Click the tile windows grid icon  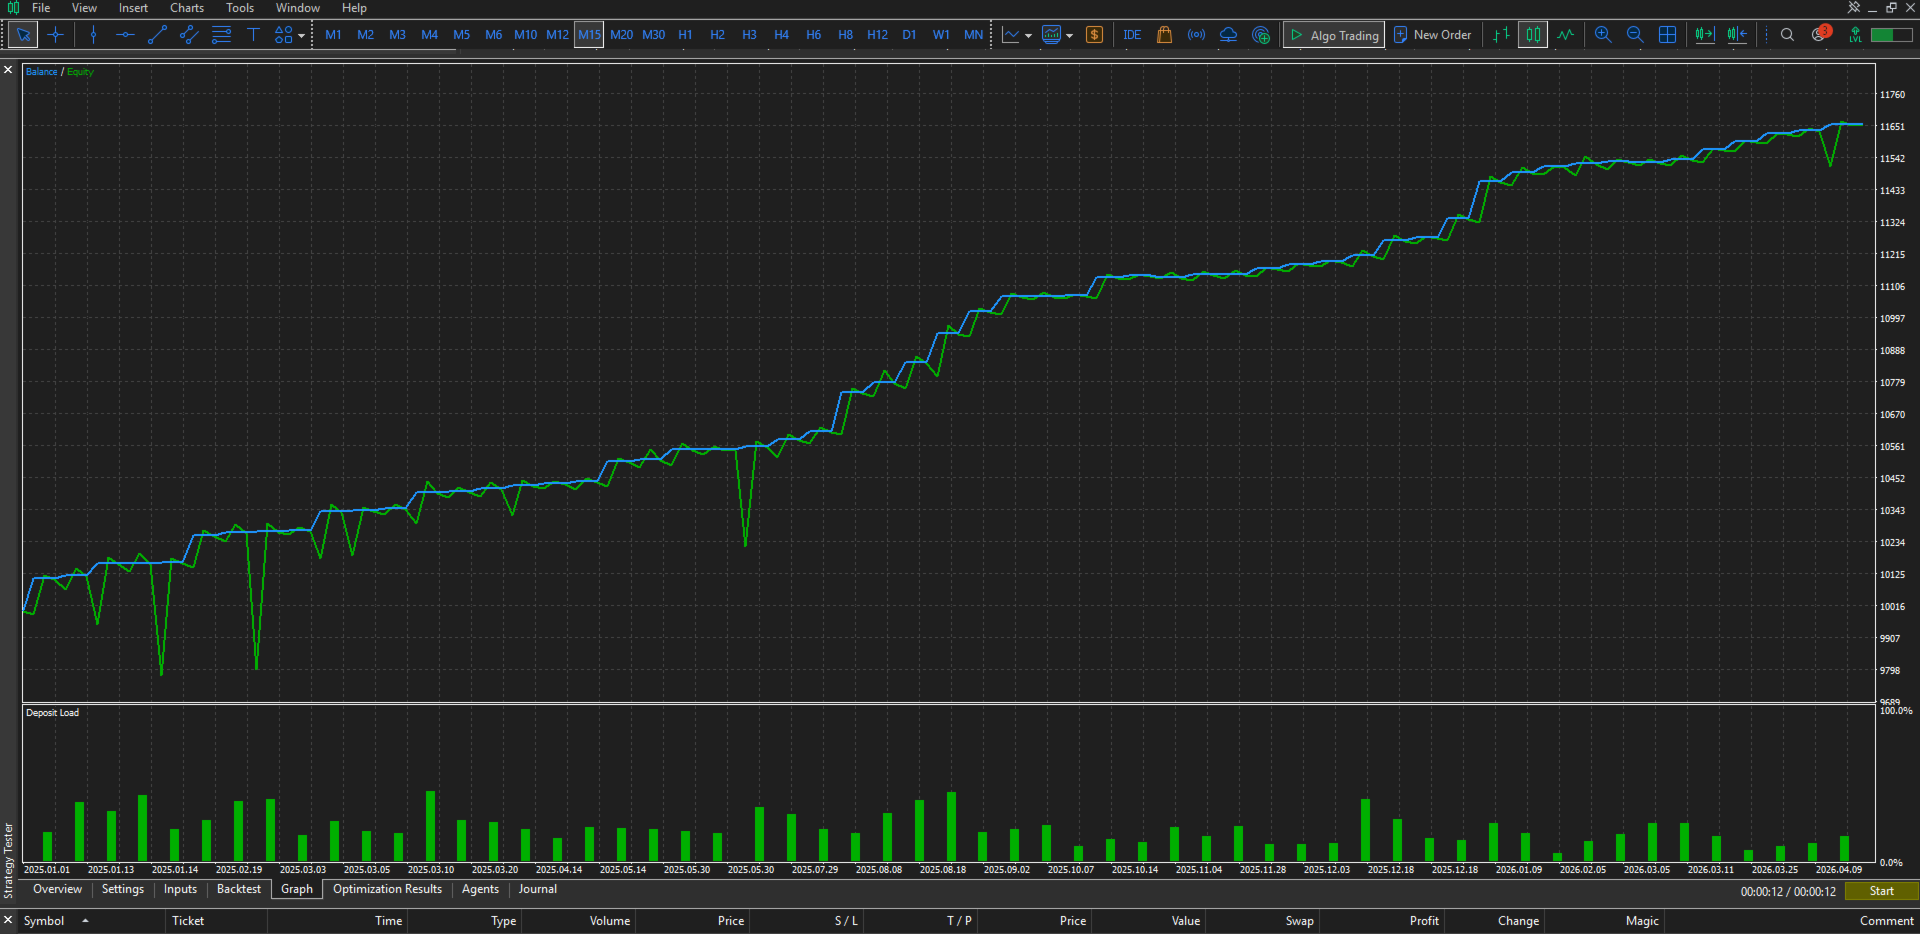pos(1667,35)
